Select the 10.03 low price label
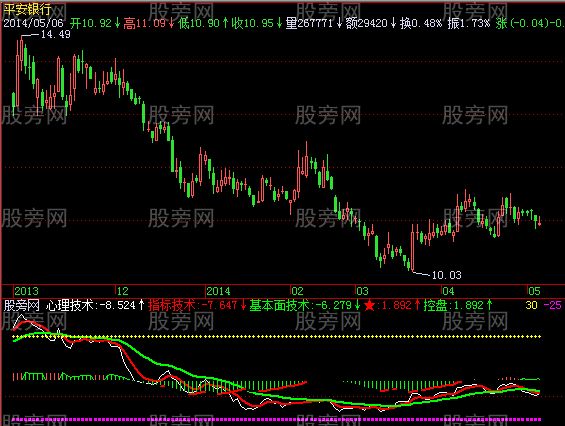Viewport: 565px width, 426px height. pos(446,275)
